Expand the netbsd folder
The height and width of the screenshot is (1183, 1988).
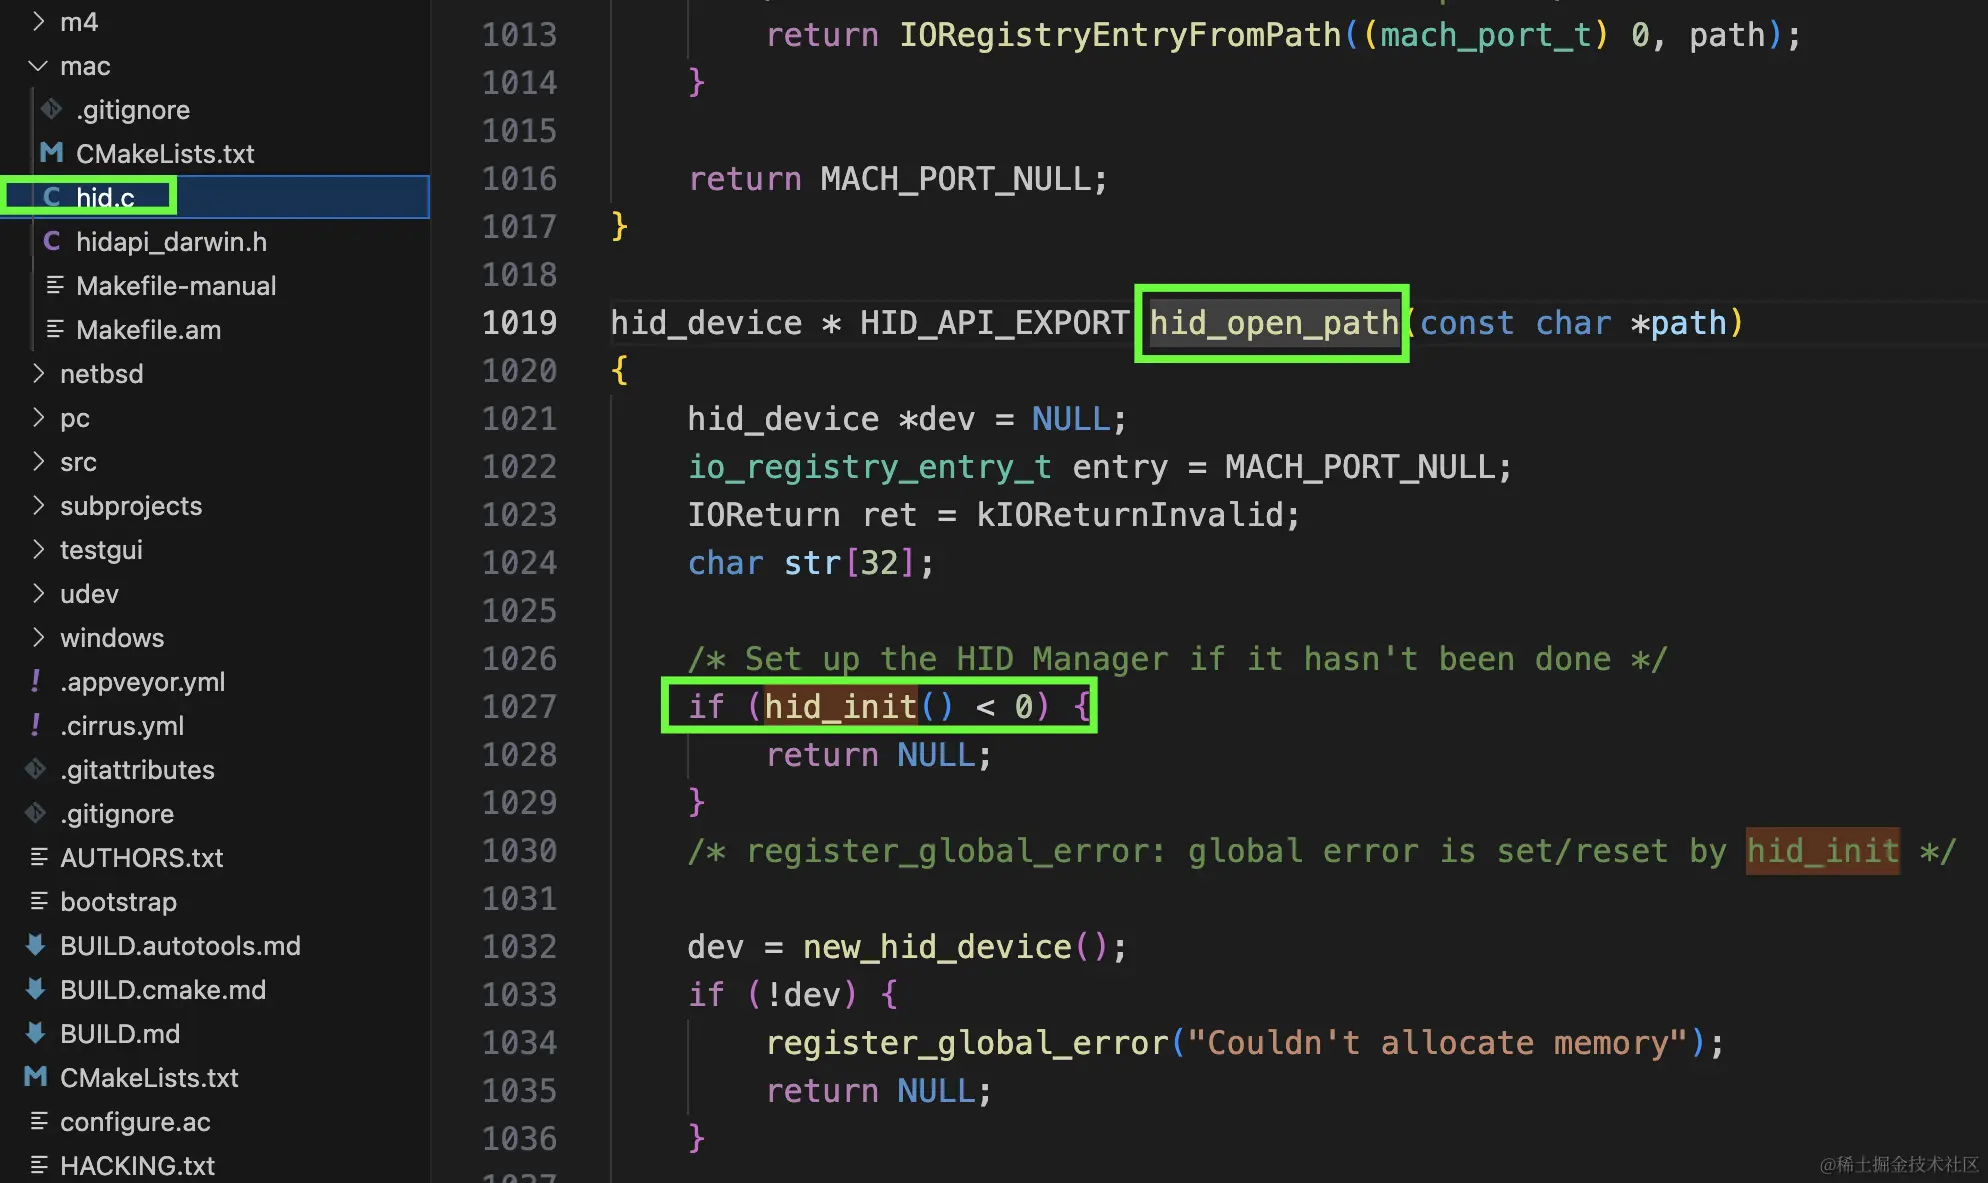(x=38, y=373)
